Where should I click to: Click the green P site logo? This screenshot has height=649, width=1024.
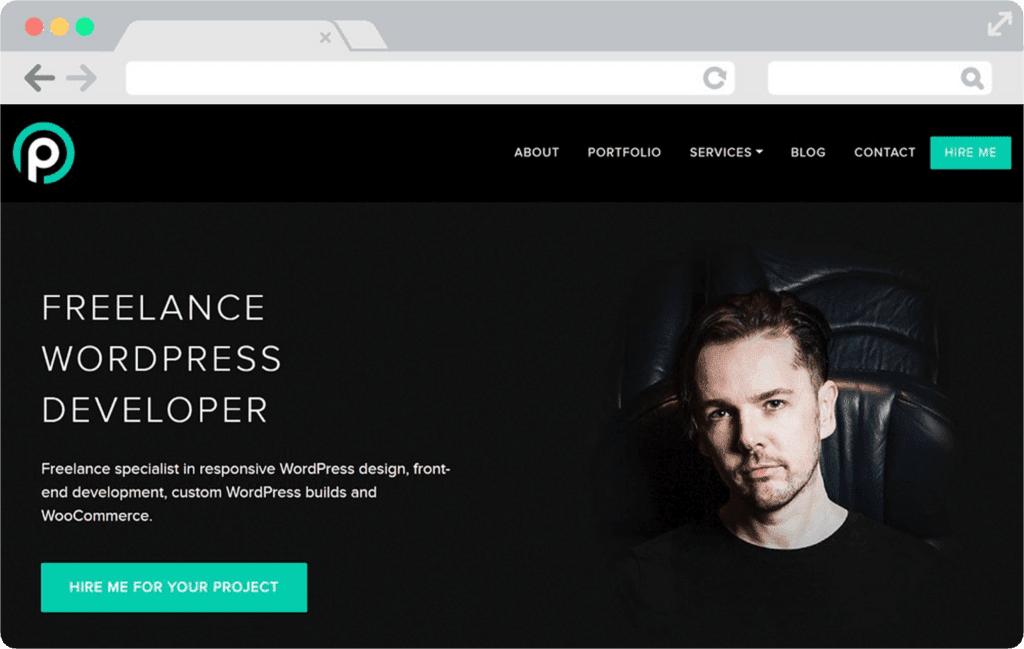(x=44, y=153)
